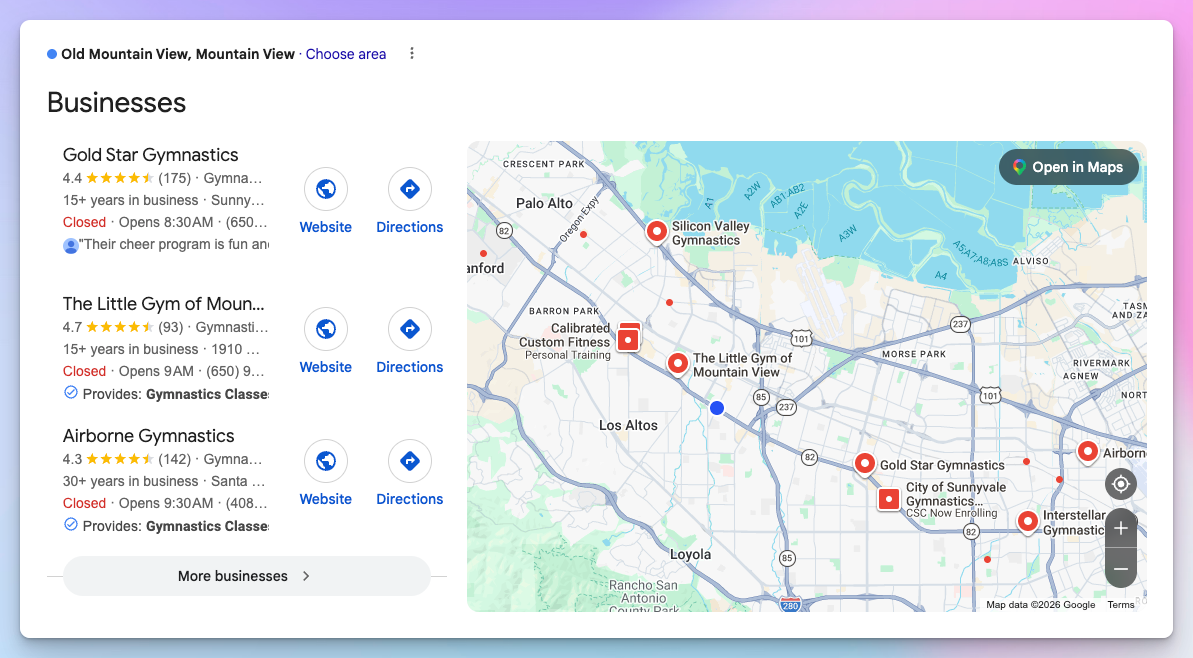The height and width of the screenshot is (658, 1193).
Task: Click 'Opens 9AM' hours text
Action: 156,371
